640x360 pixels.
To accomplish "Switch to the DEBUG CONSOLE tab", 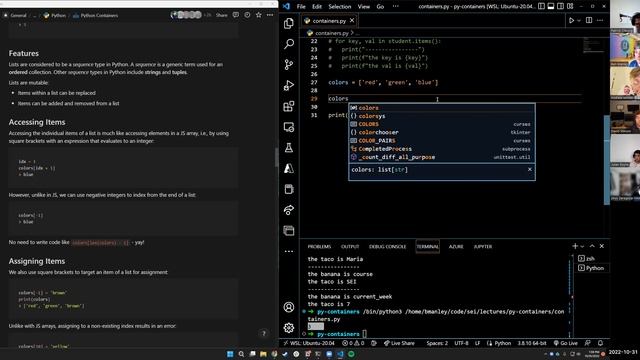I will [387, 247].
